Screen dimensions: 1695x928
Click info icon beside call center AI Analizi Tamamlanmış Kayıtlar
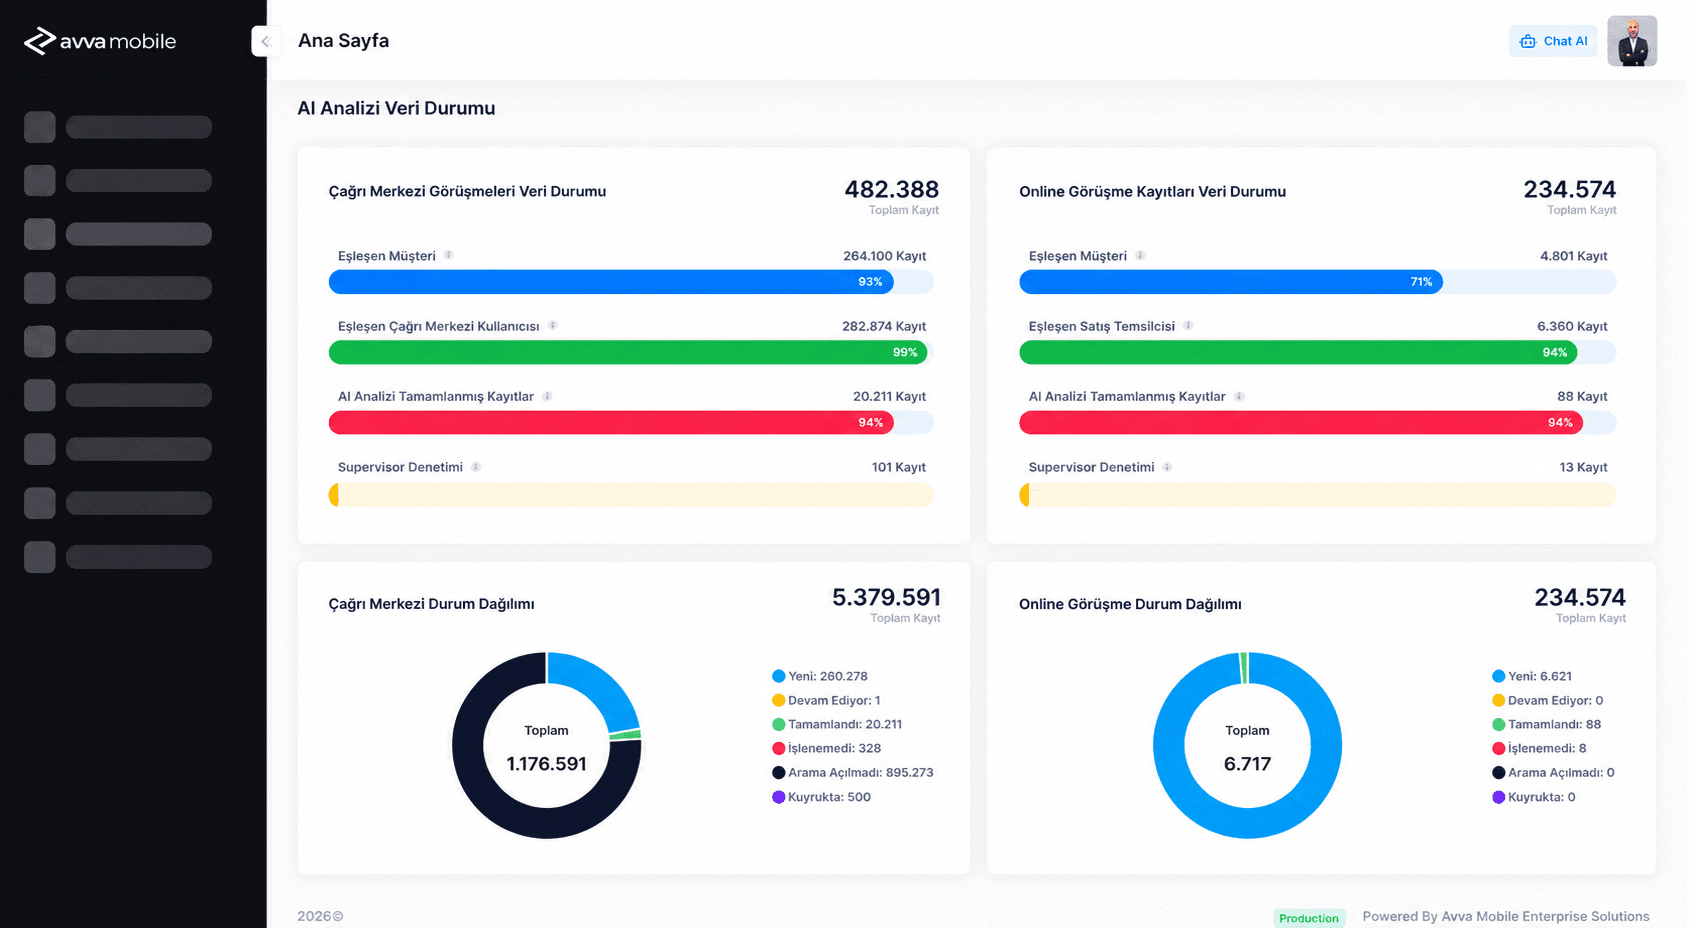(547, 396)
